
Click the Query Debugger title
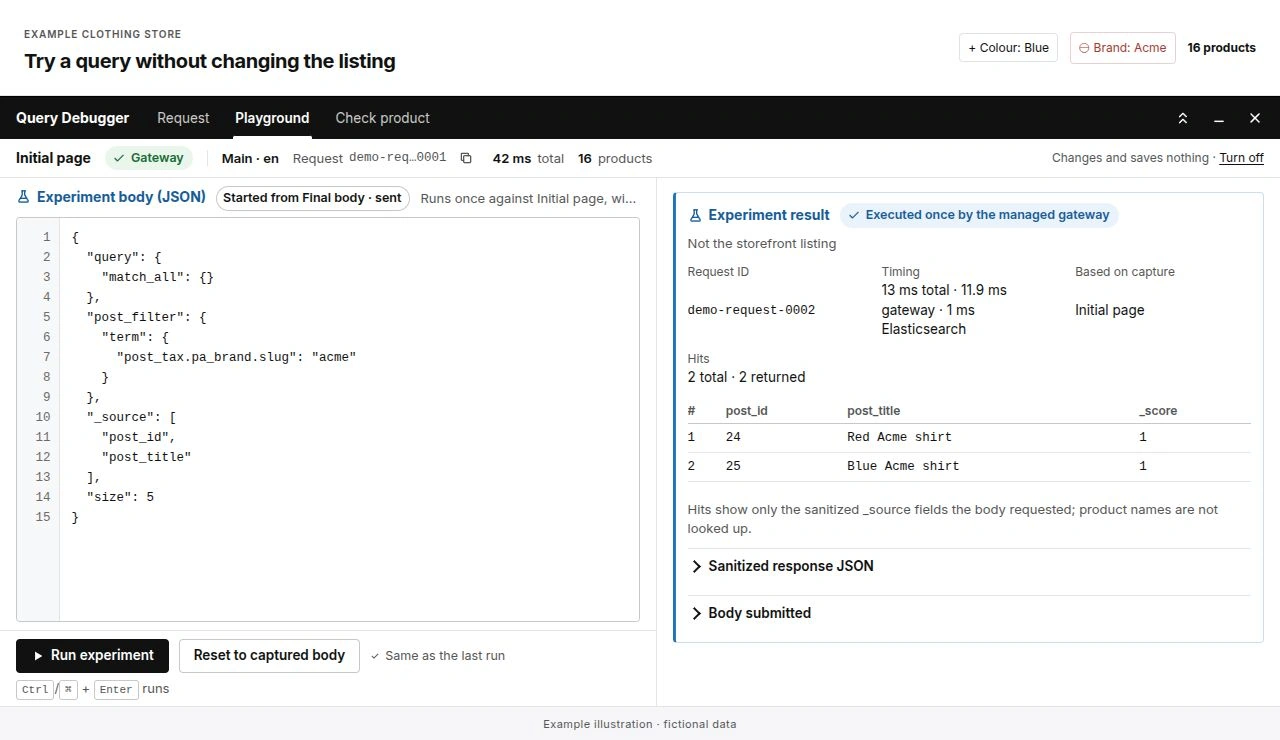pos(72,118)
